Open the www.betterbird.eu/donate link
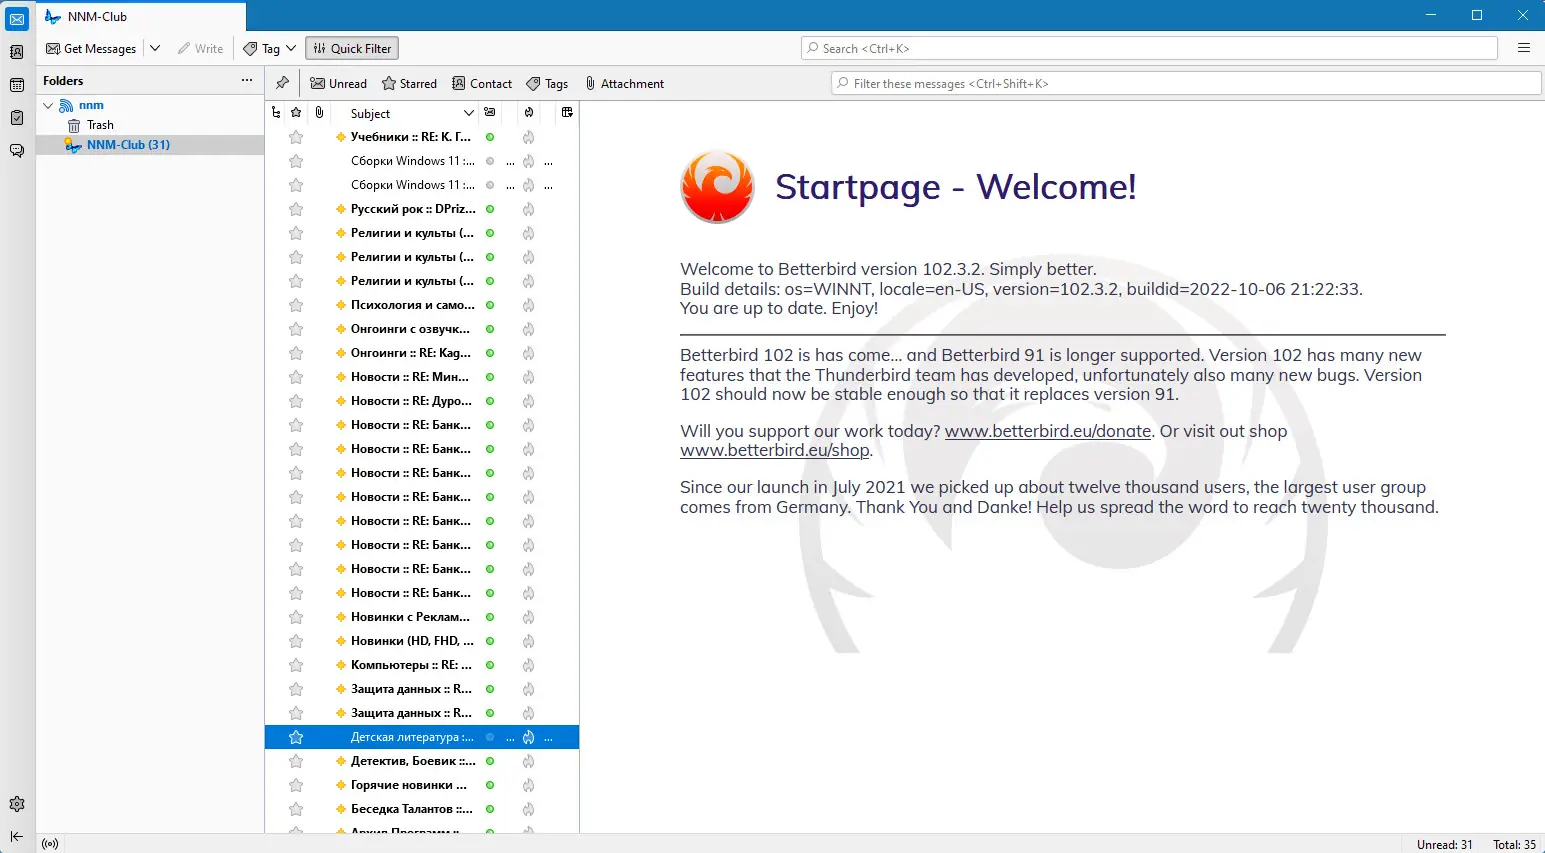This screenshot has height=853, width=1545. (x=1048, y=431)
